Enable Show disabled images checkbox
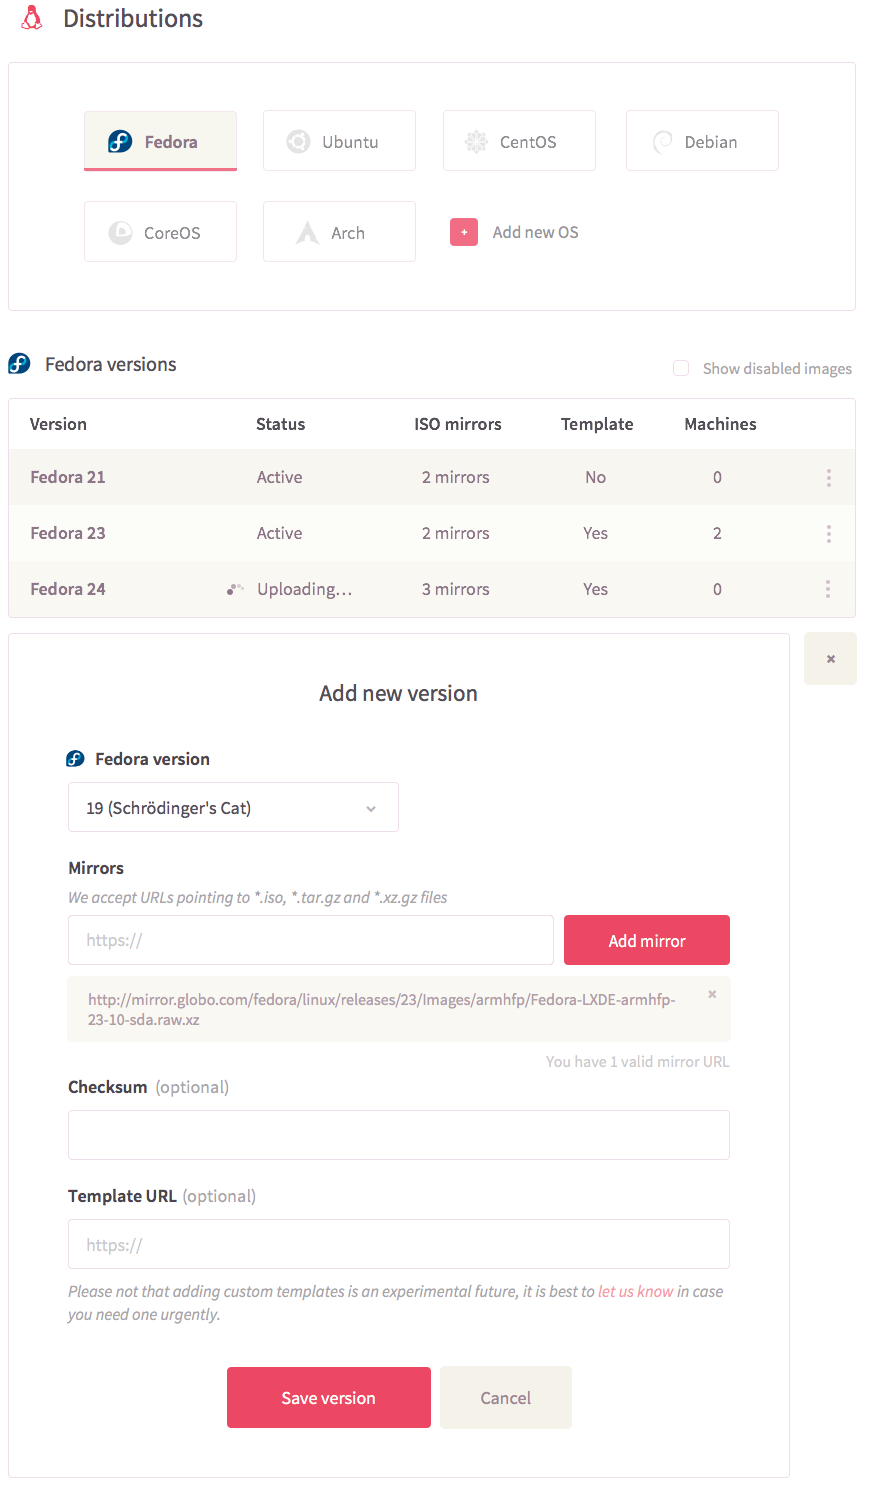880x1495 pixels. tap(681, 368)
